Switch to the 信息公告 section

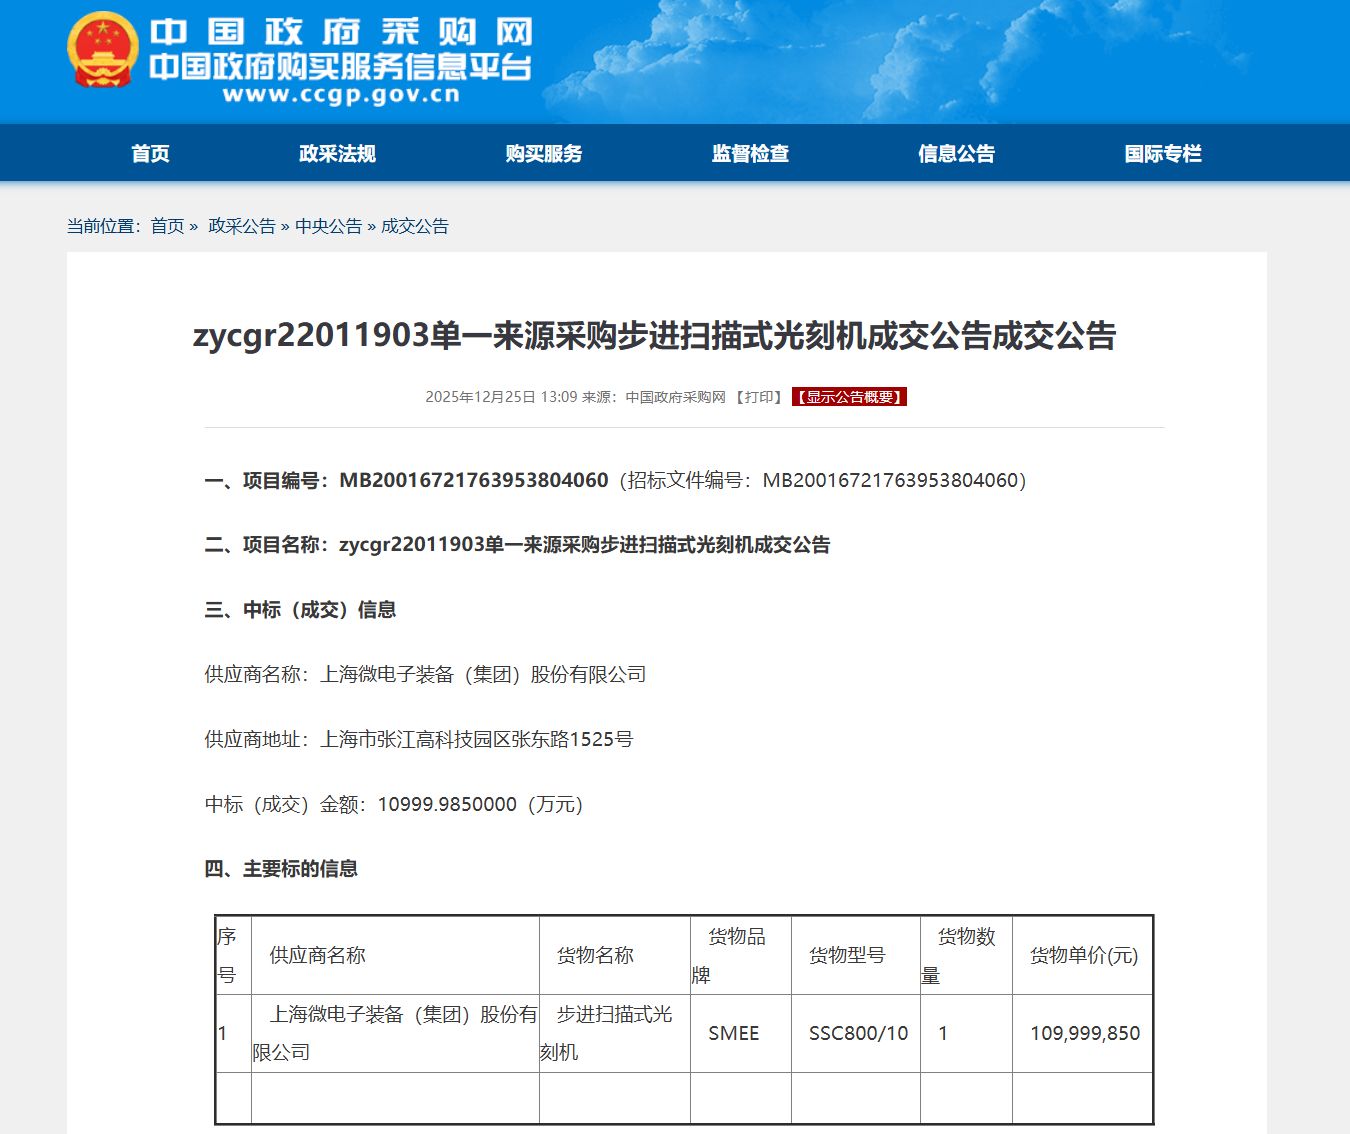point(956,153)
